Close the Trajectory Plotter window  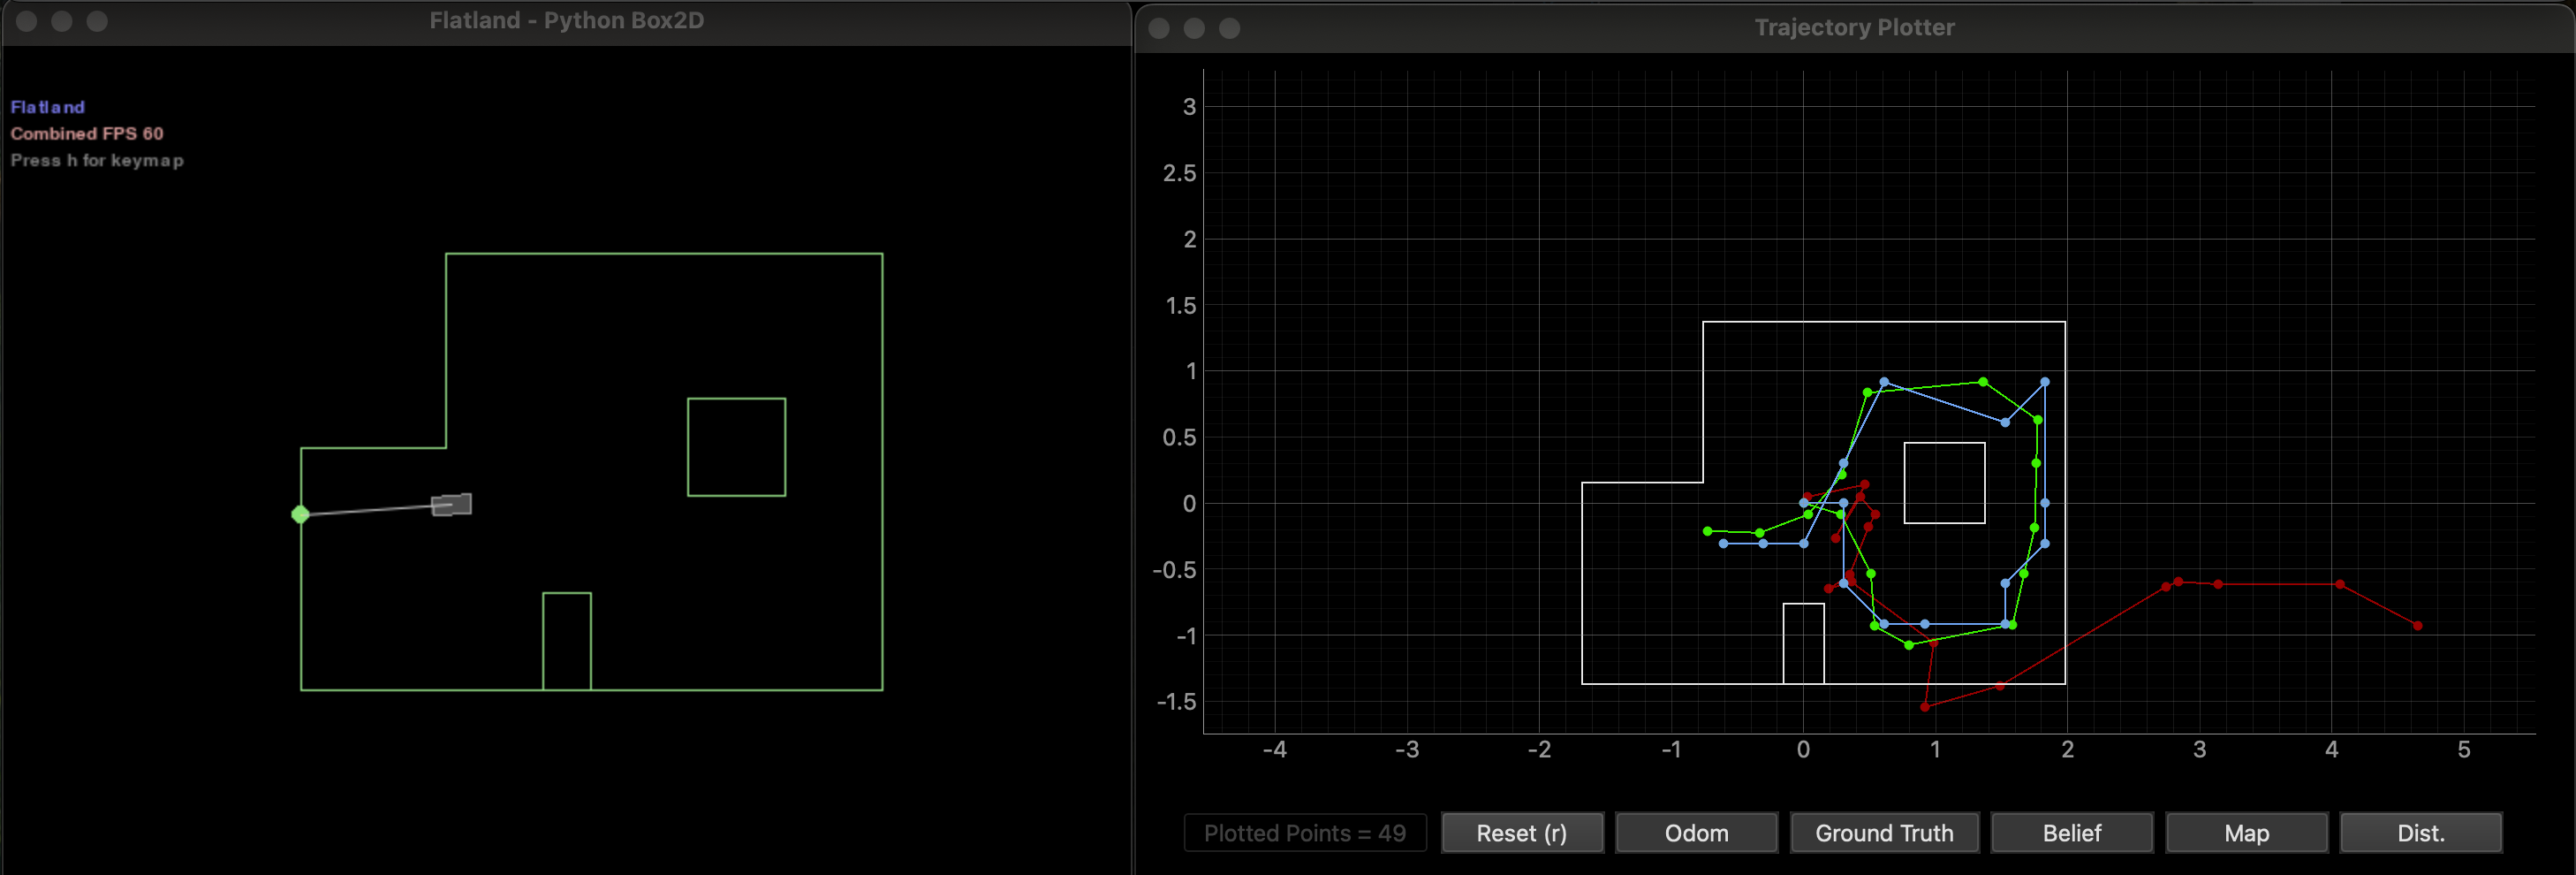(1159, 28)
